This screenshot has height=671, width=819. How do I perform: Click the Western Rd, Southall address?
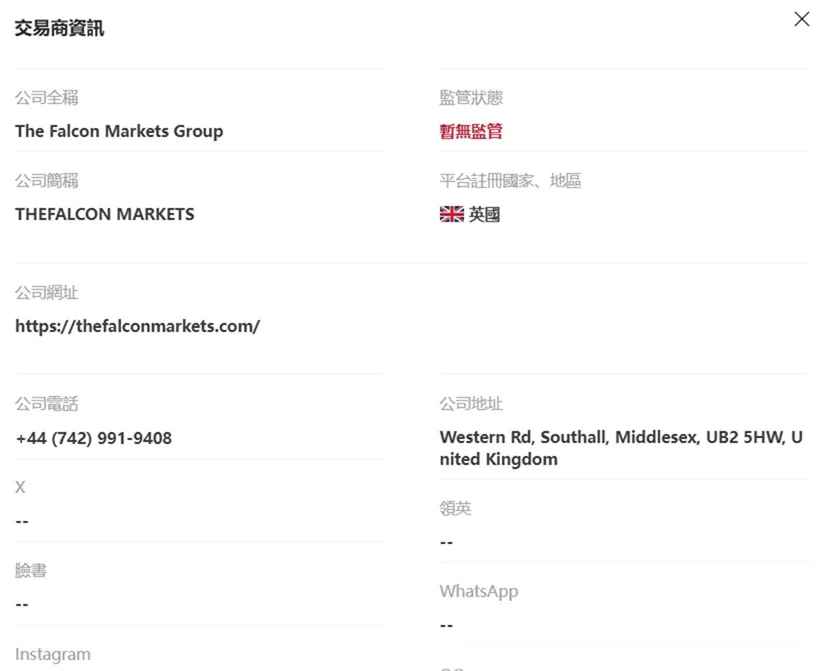point(621,448)
